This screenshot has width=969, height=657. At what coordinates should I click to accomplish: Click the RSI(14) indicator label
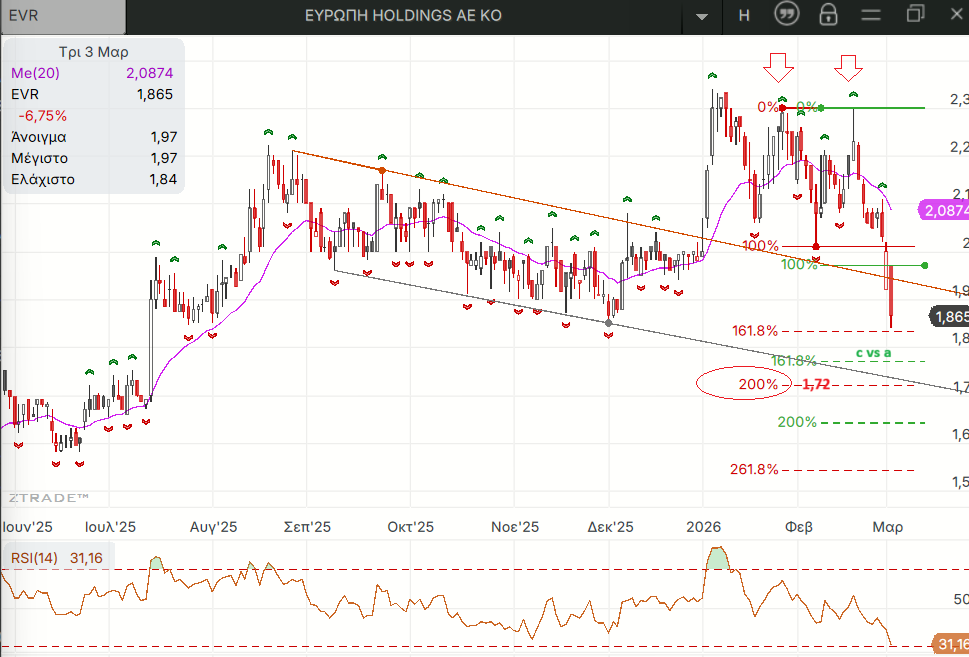coord(33,557)
